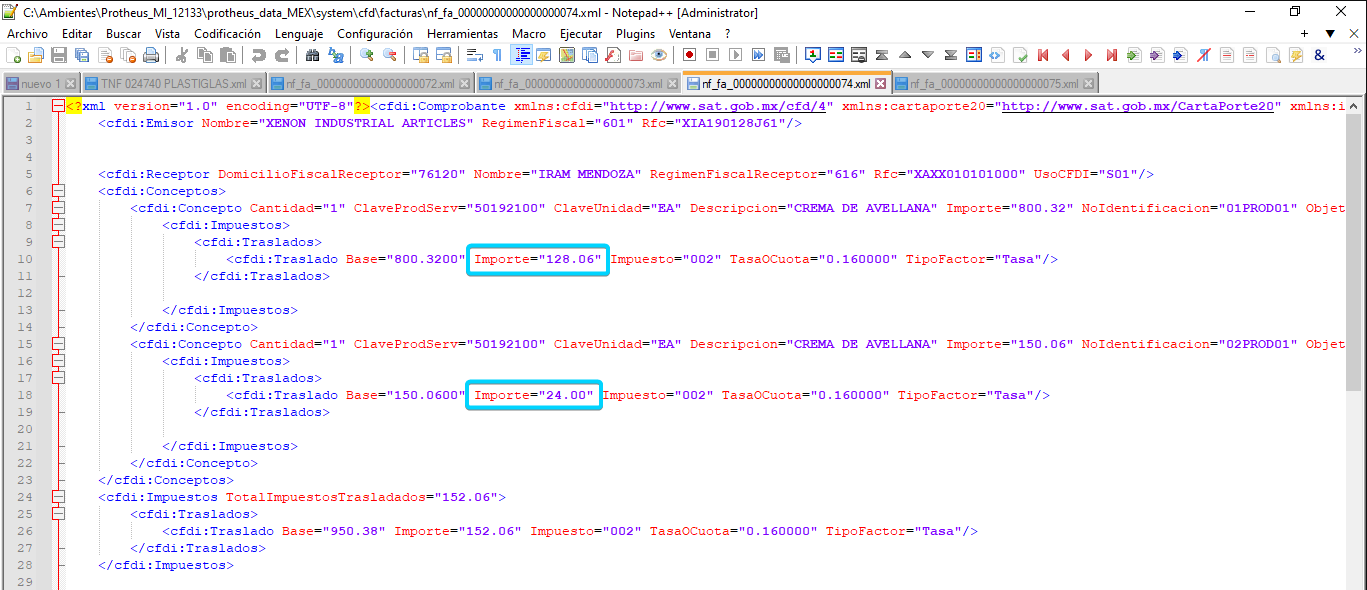
Task: Collapse cfdi:Conceptos fold at line 6
Action: point(58,190)
